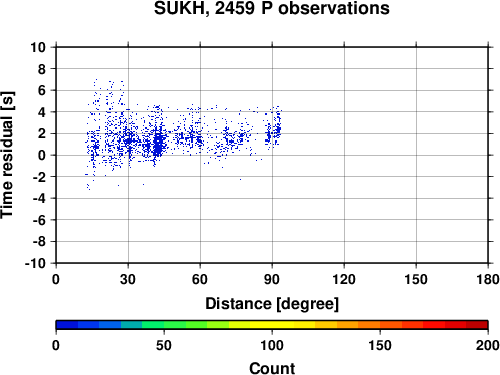Click the green section of the colorbar
Image resolution: width=500 pixels, height=375 pixels.
click(164, 325)
